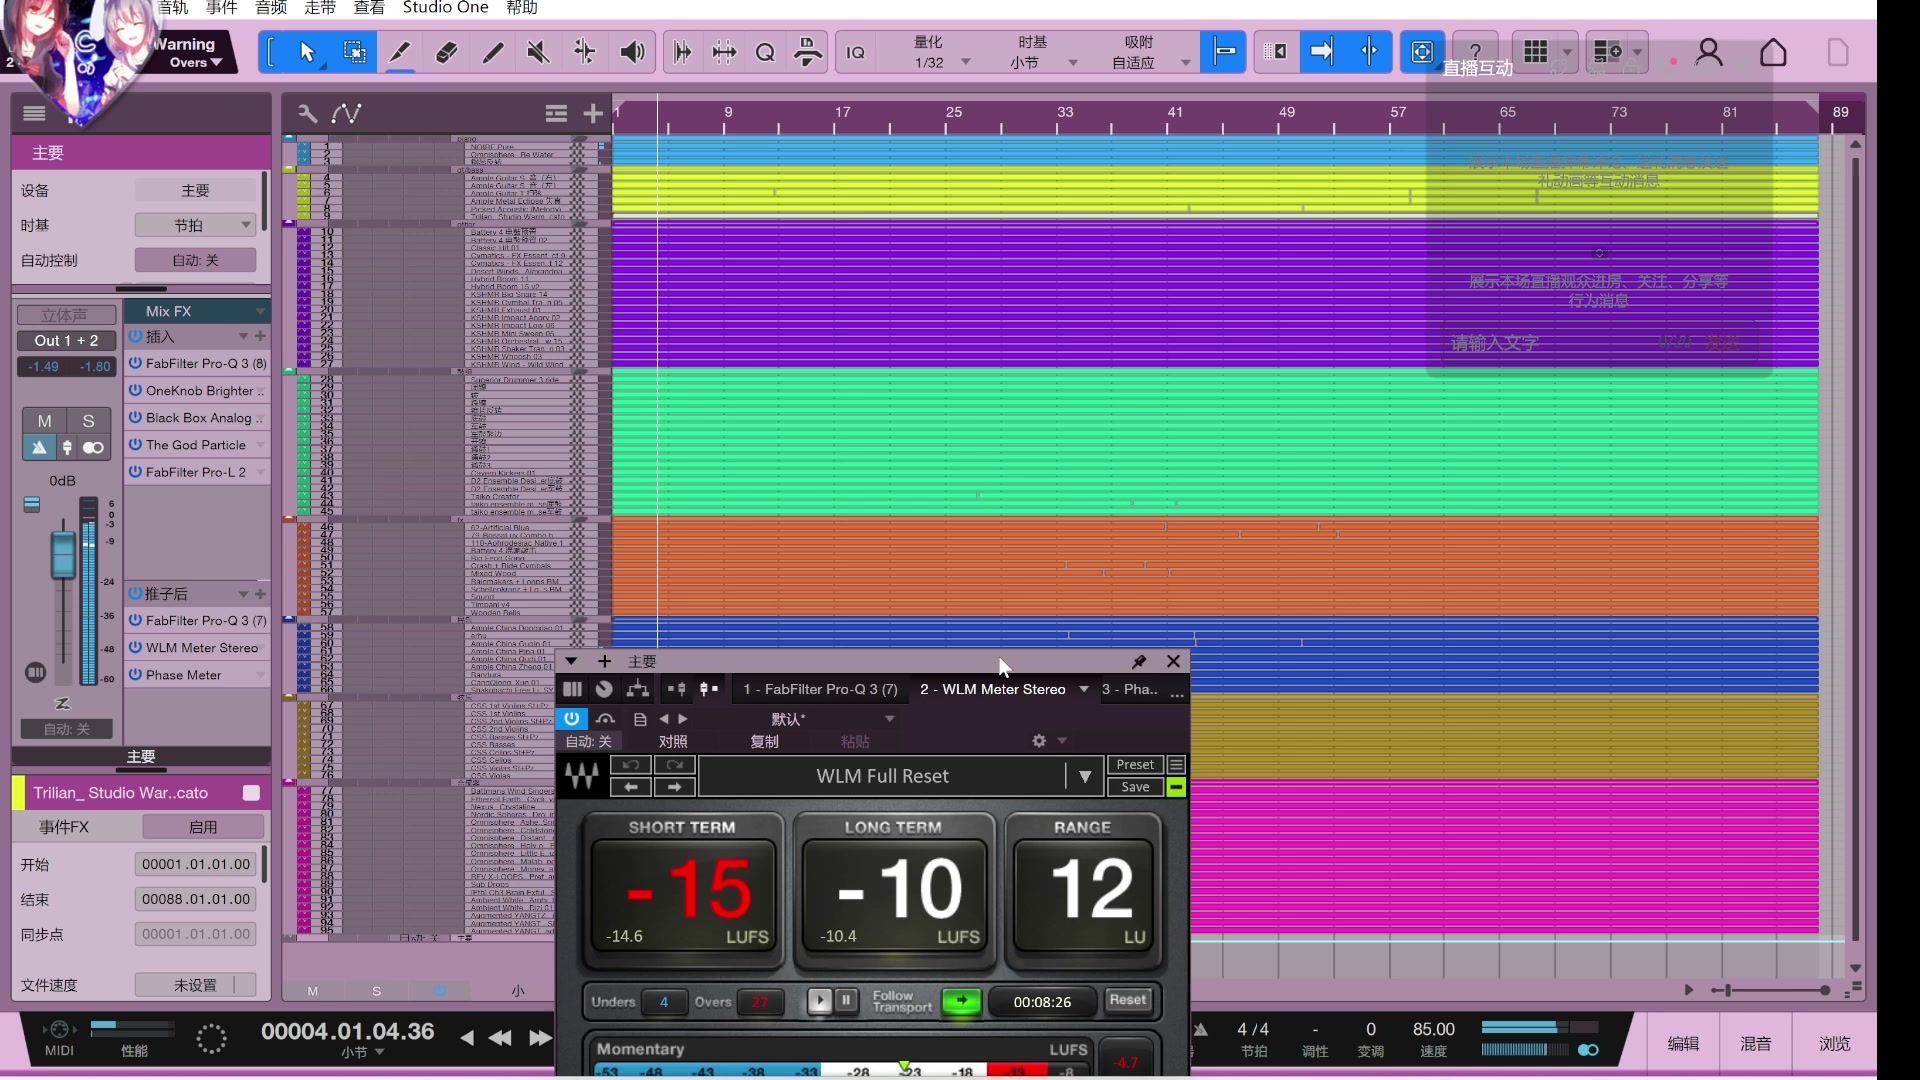
Task: Show automation with the curve icon
Action: click(x=347, y=113)
